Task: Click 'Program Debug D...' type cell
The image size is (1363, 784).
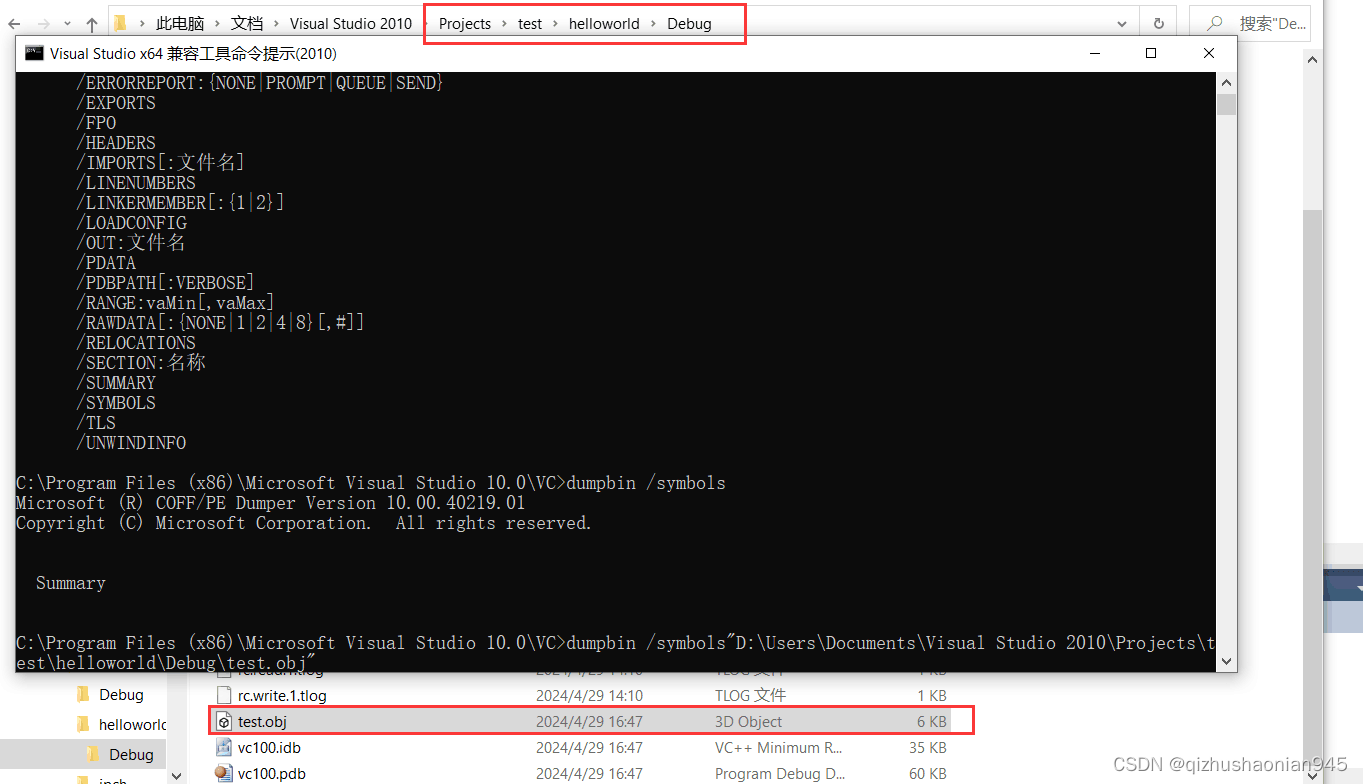Action: coord(780,773)
